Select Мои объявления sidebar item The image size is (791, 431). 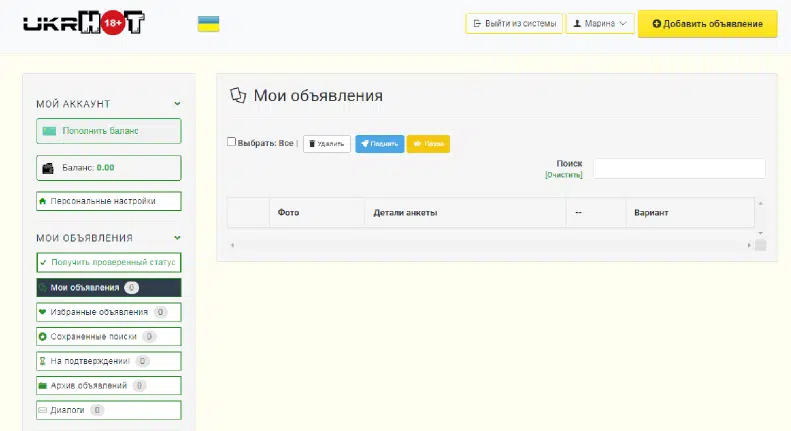click(x=108, y=288)
